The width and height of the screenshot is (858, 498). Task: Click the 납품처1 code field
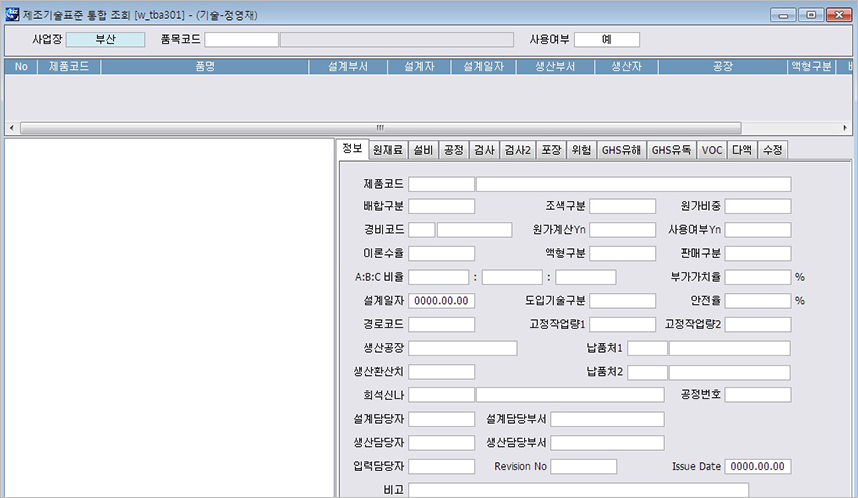(647, 348)
